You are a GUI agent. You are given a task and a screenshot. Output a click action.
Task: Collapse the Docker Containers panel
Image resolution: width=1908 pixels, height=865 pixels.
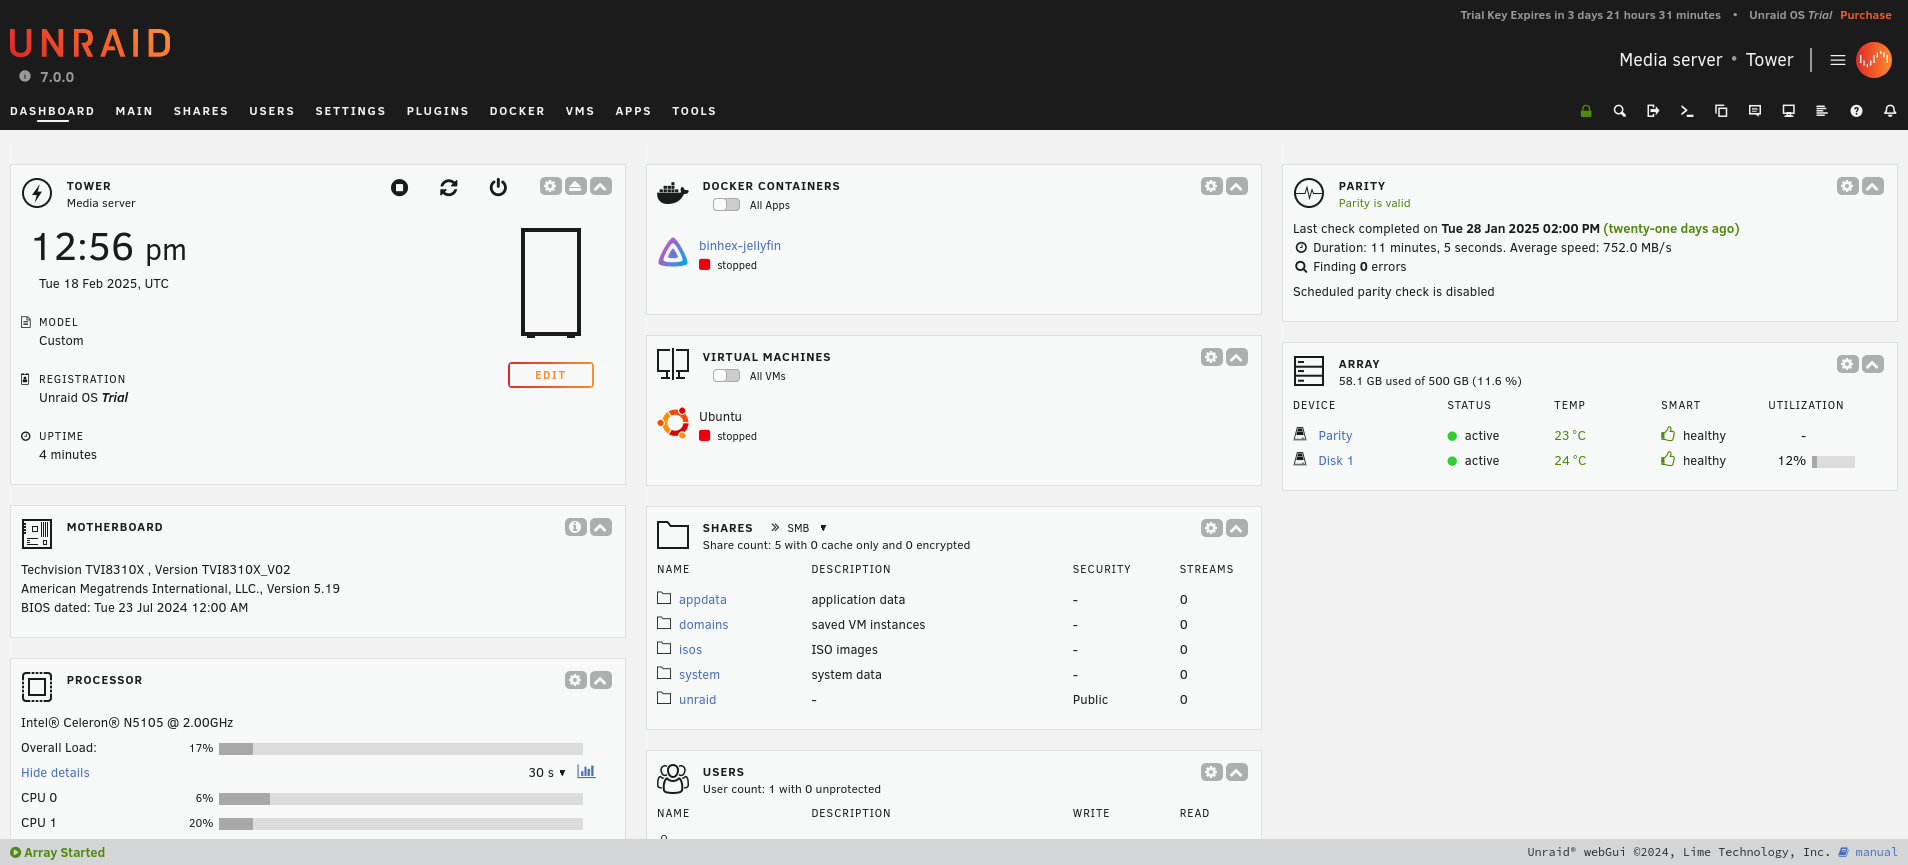[x=1237, y=186]
